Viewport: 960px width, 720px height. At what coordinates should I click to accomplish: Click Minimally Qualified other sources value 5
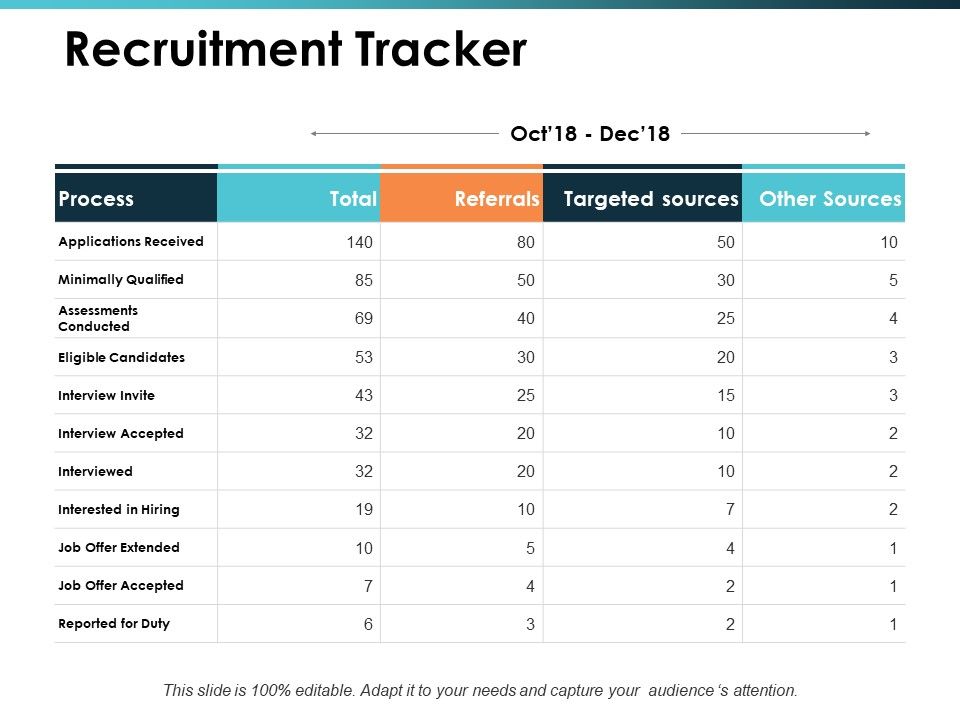(x=893, y=280)
